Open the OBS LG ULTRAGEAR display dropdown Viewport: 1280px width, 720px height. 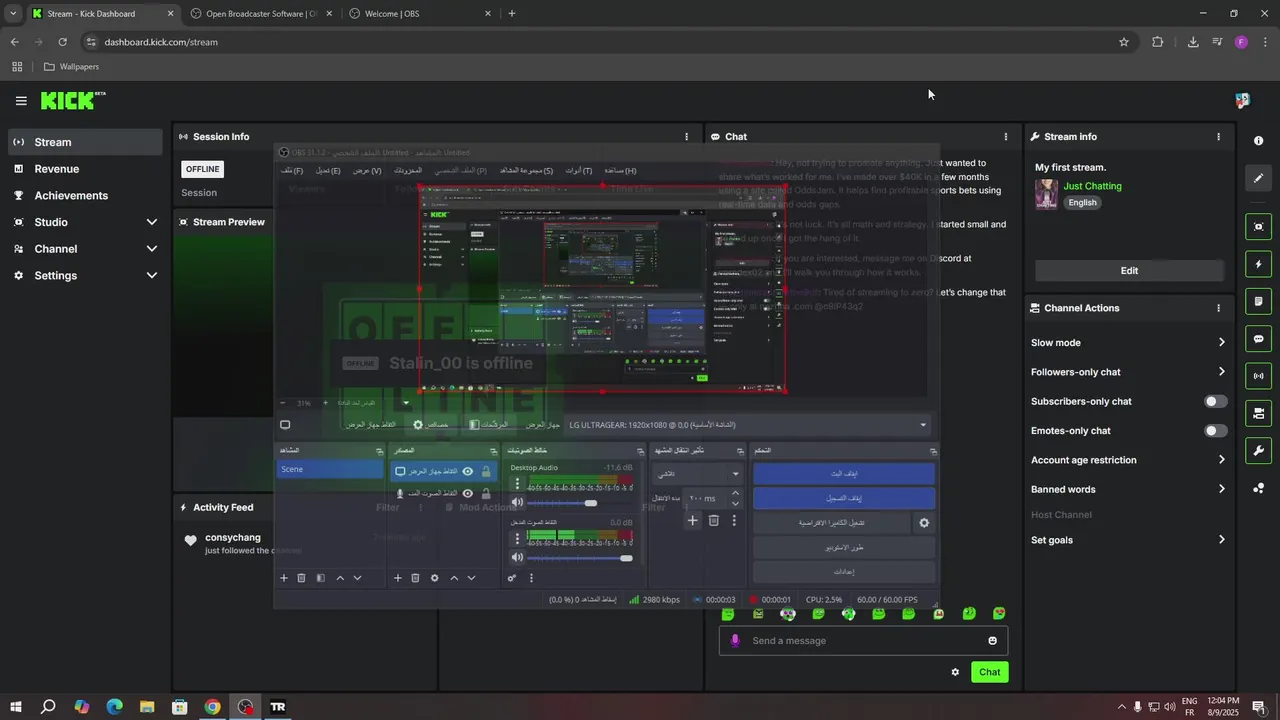coord(748,425)
